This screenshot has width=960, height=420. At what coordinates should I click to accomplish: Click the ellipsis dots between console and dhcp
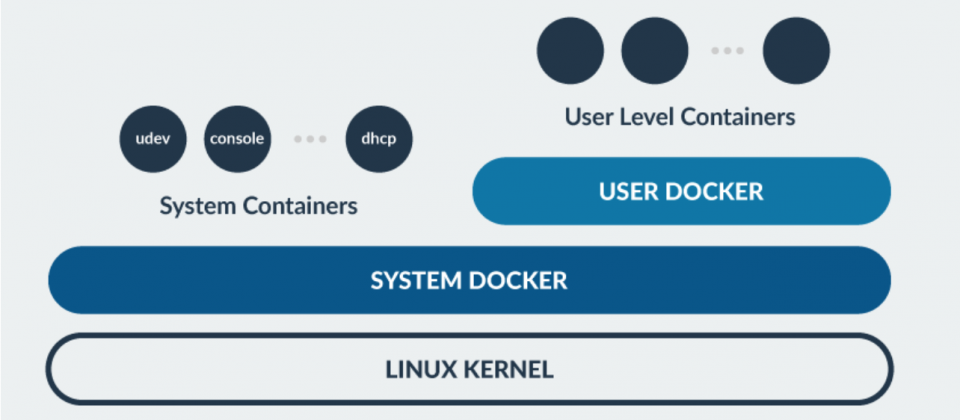[310, 139]
